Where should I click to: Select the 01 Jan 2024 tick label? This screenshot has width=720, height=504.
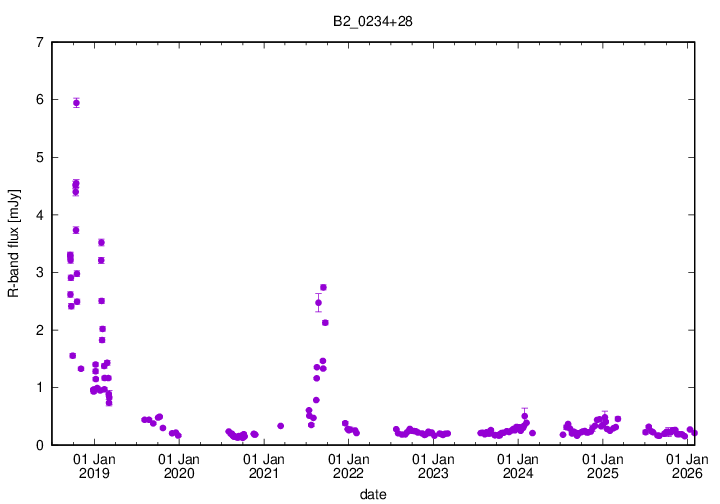(518, 465)
